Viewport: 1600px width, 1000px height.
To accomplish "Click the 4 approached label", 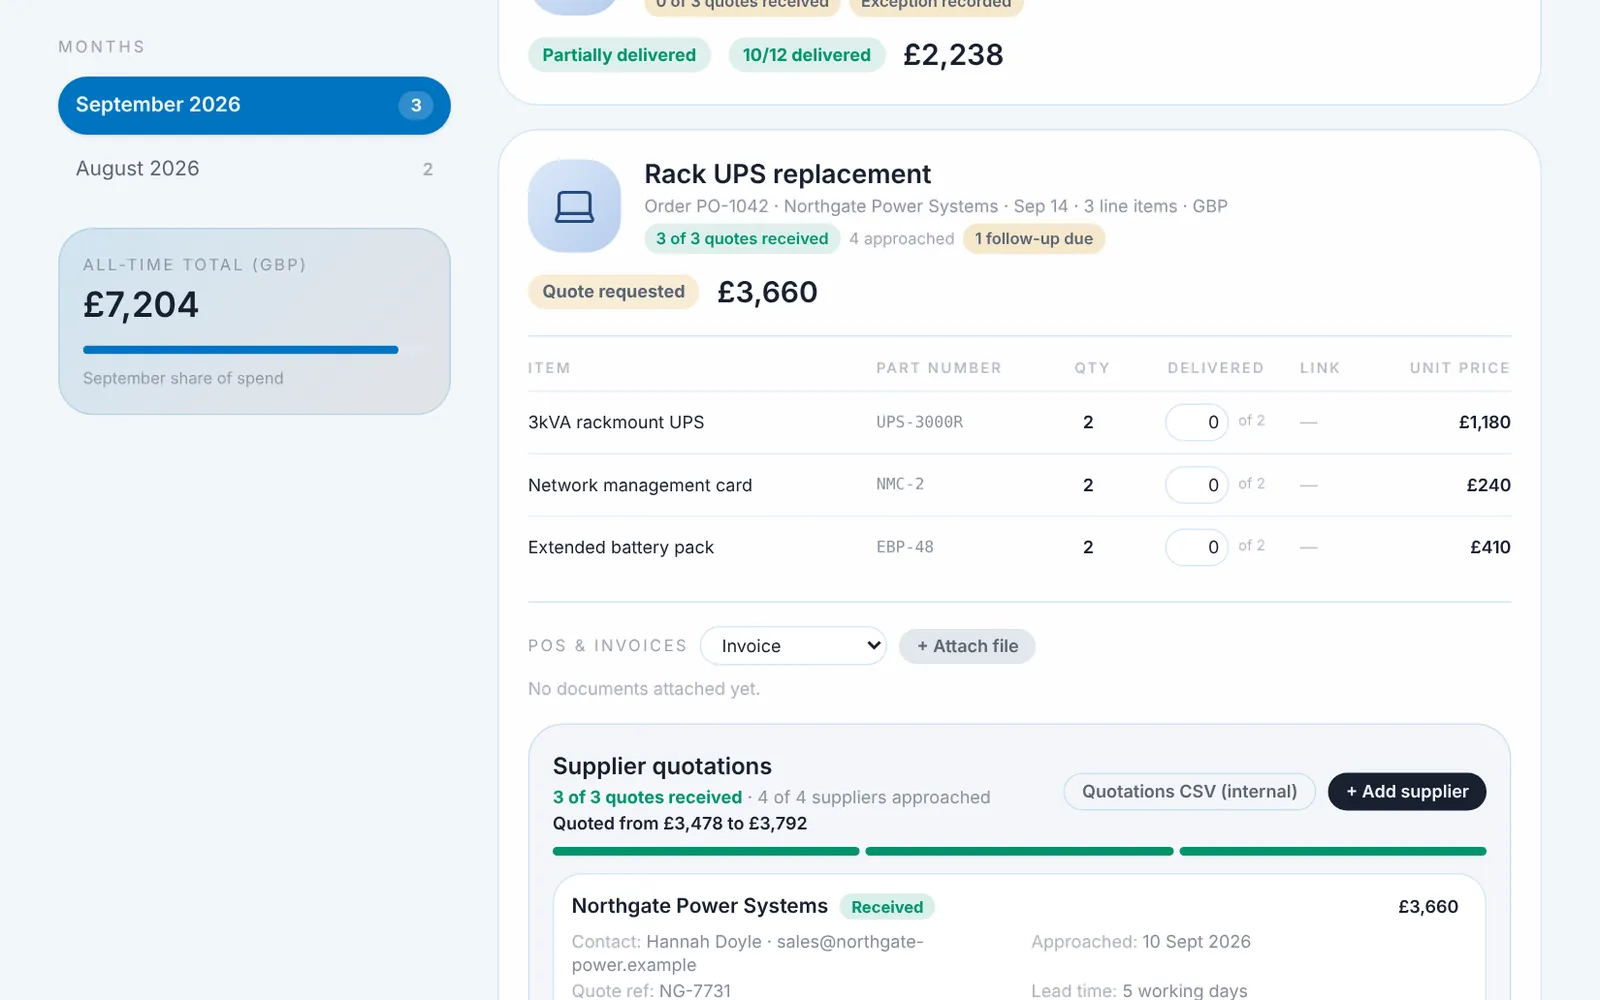I will (901, 239).
